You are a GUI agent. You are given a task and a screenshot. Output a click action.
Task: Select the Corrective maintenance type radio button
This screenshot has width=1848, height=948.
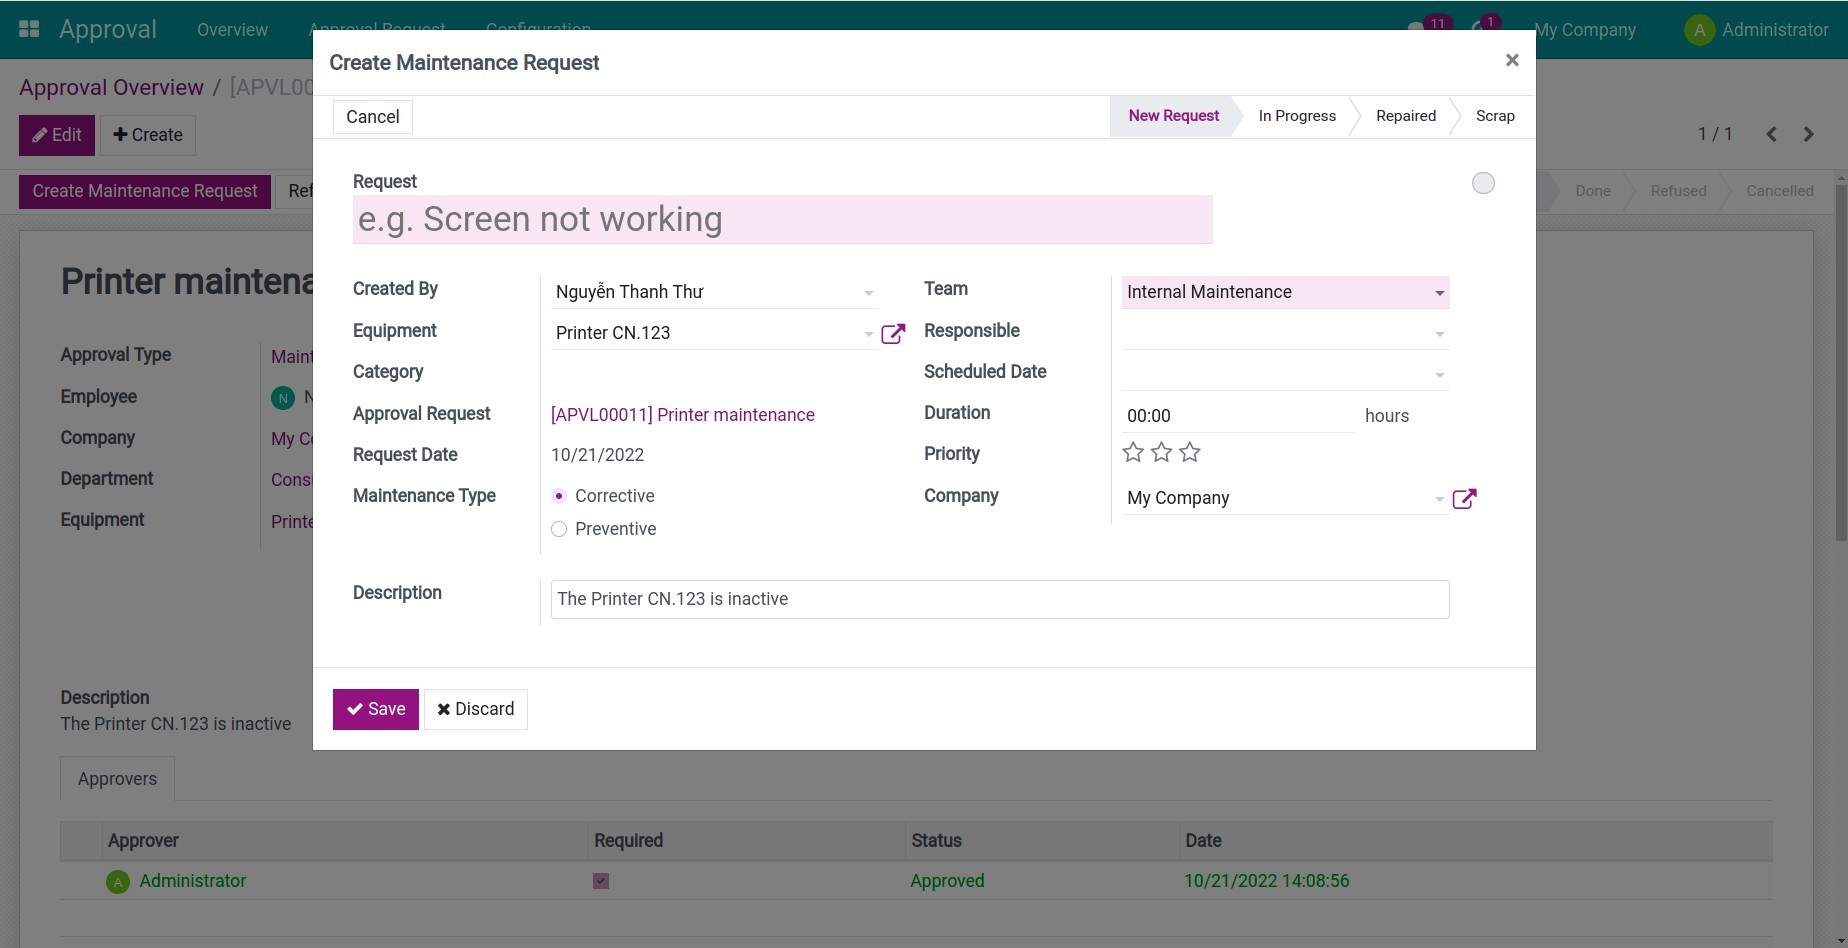point(559,495)
